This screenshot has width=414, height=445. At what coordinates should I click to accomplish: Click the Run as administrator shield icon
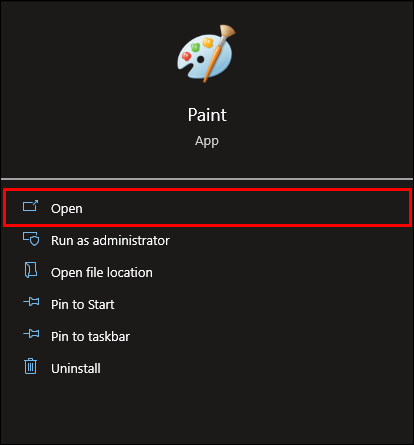click(x=31, y=239)
